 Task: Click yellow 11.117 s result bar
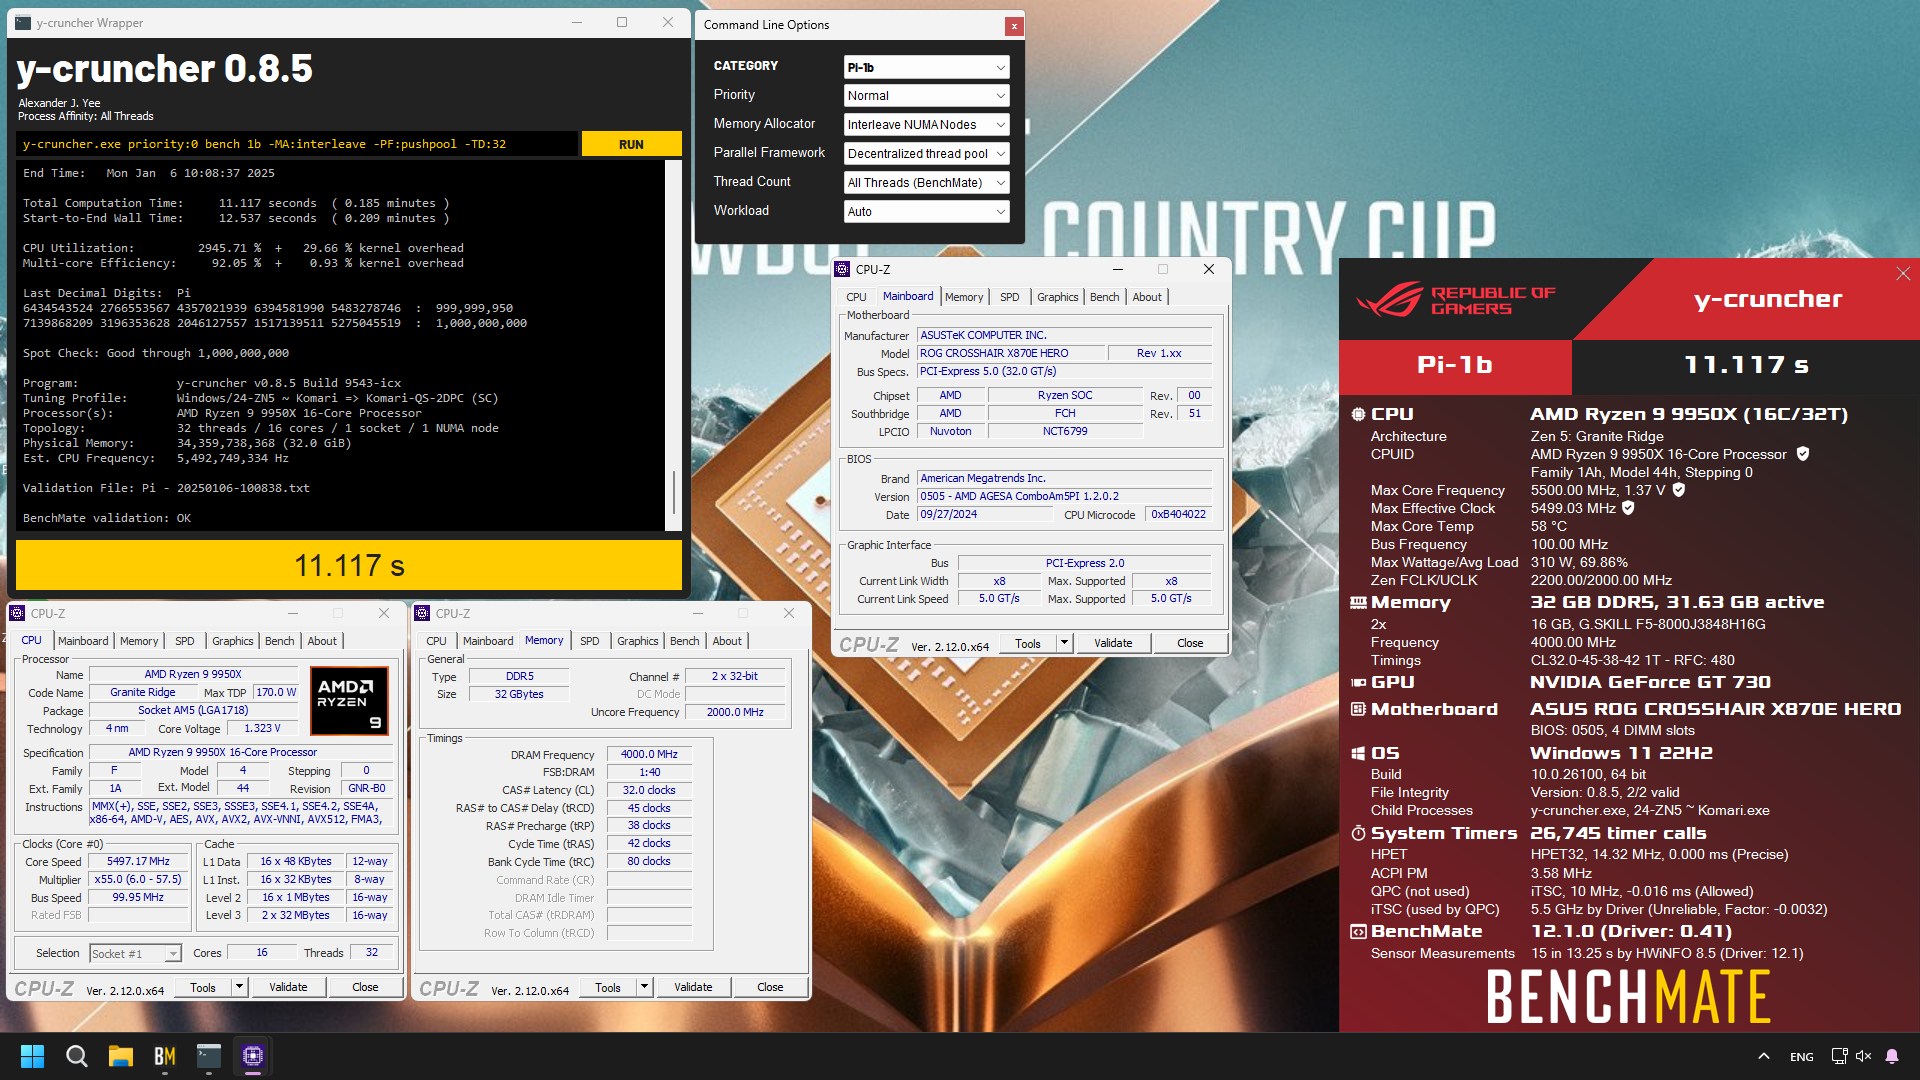click(x=349, y=566)
